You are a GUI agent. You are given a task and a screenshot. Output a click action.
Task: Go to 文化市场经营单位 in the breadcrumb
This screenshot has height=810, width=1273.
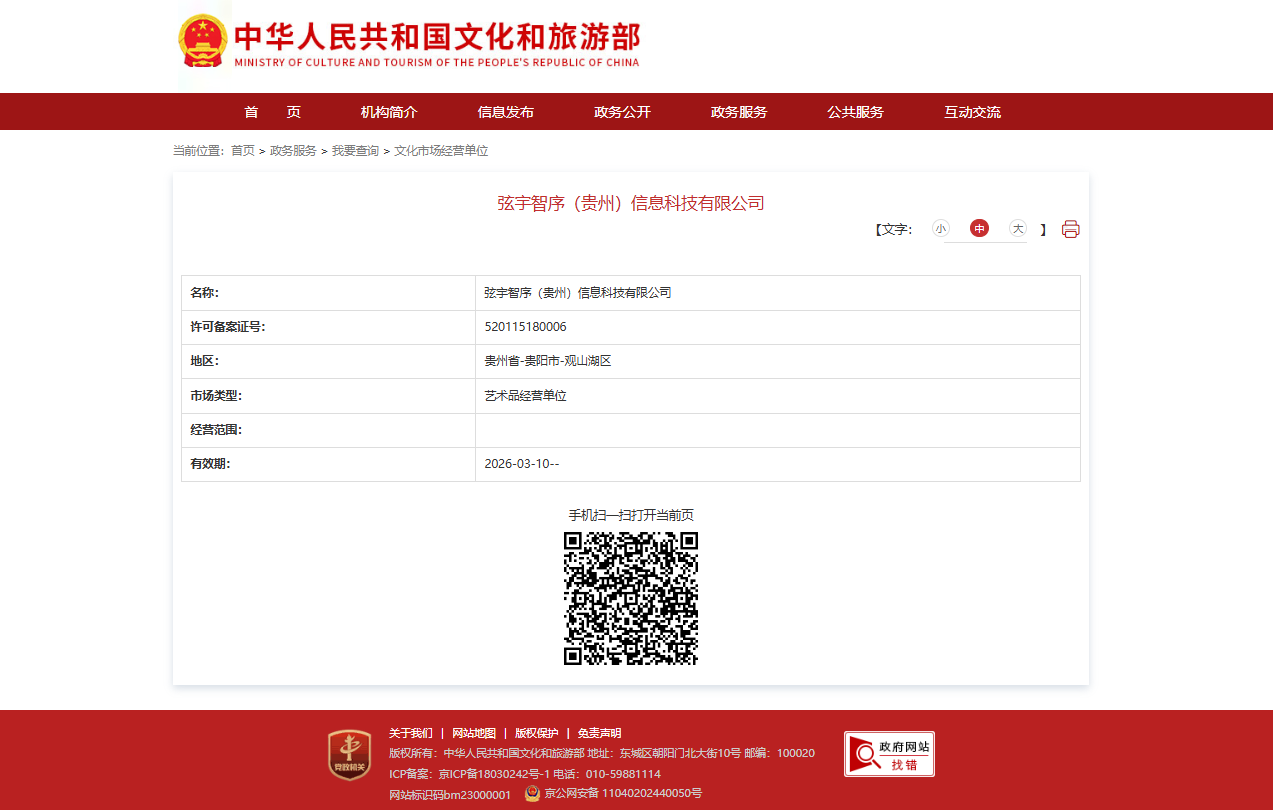tap(441, 151)
